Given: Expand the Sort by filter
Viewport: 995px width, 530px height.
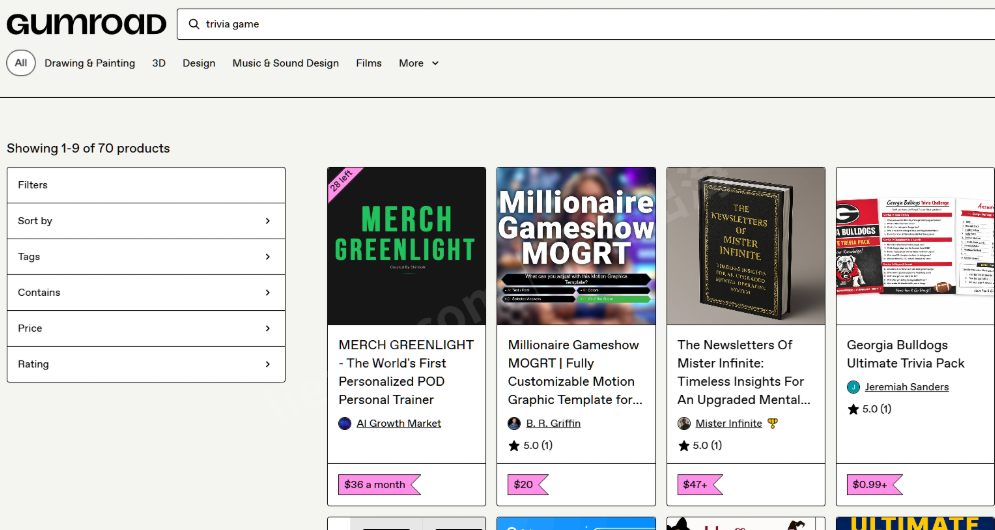Looking at the screenshot, I should tap(146, 221).
